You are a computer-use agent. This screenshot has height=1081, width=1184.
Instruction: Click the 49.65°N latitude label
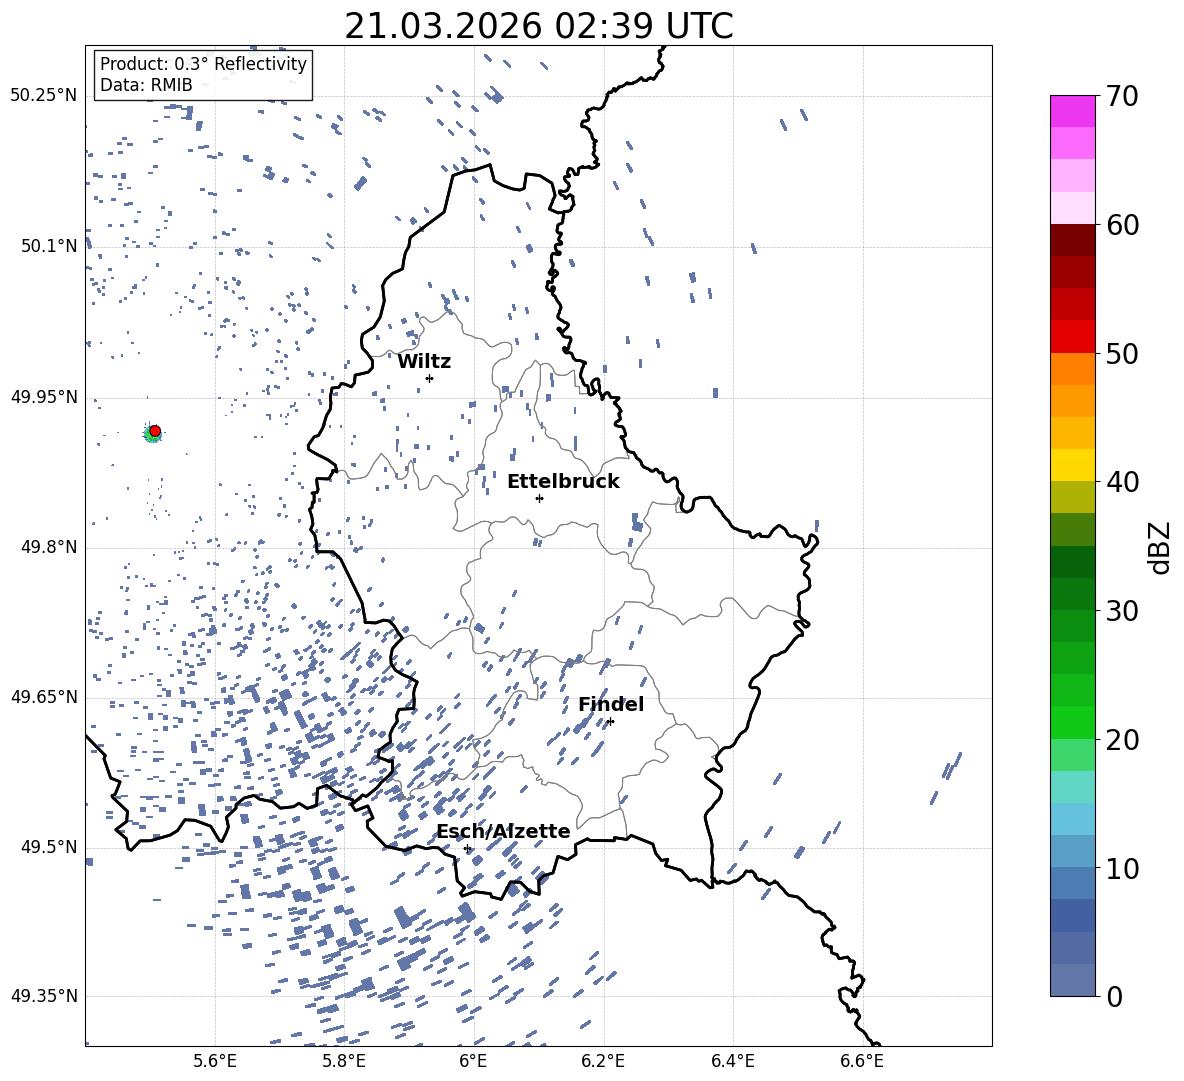[44, 696]
